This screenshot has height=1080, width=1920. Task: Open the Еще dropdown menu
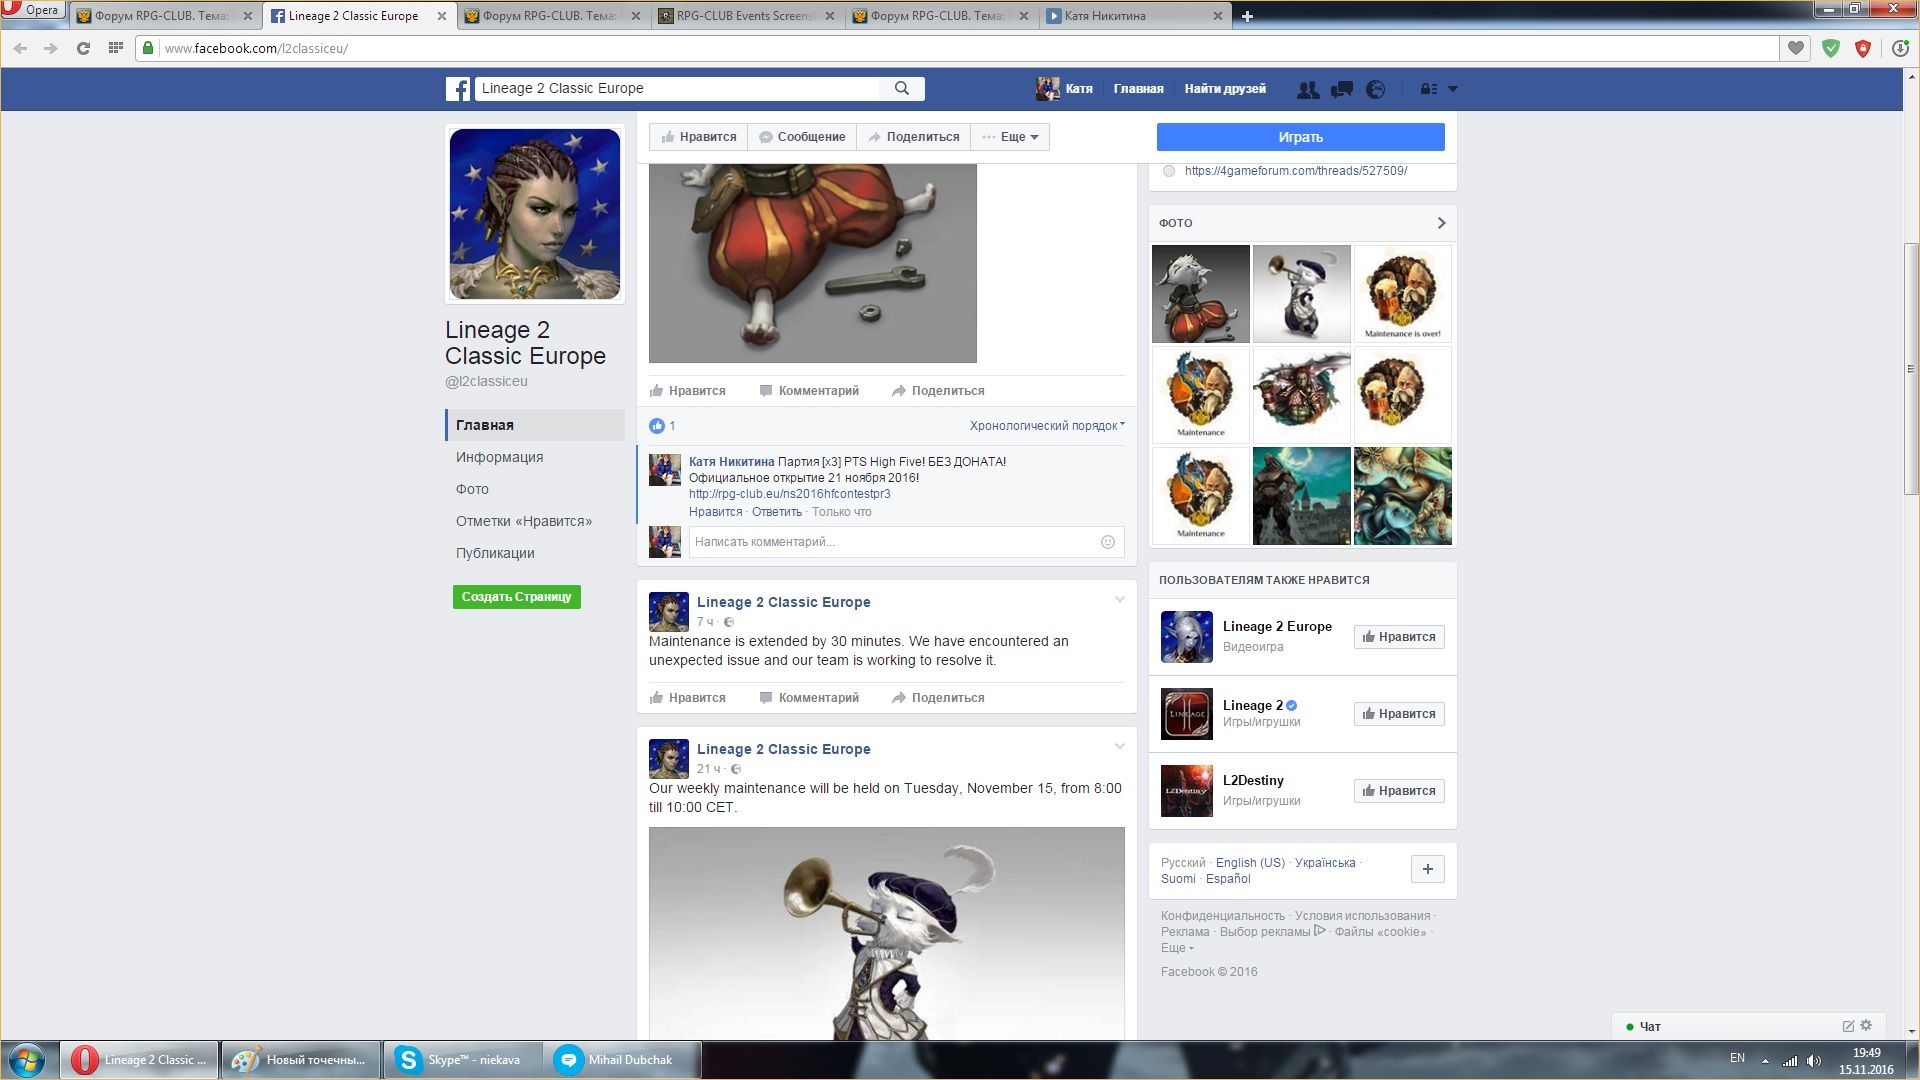pos(1011,137)
